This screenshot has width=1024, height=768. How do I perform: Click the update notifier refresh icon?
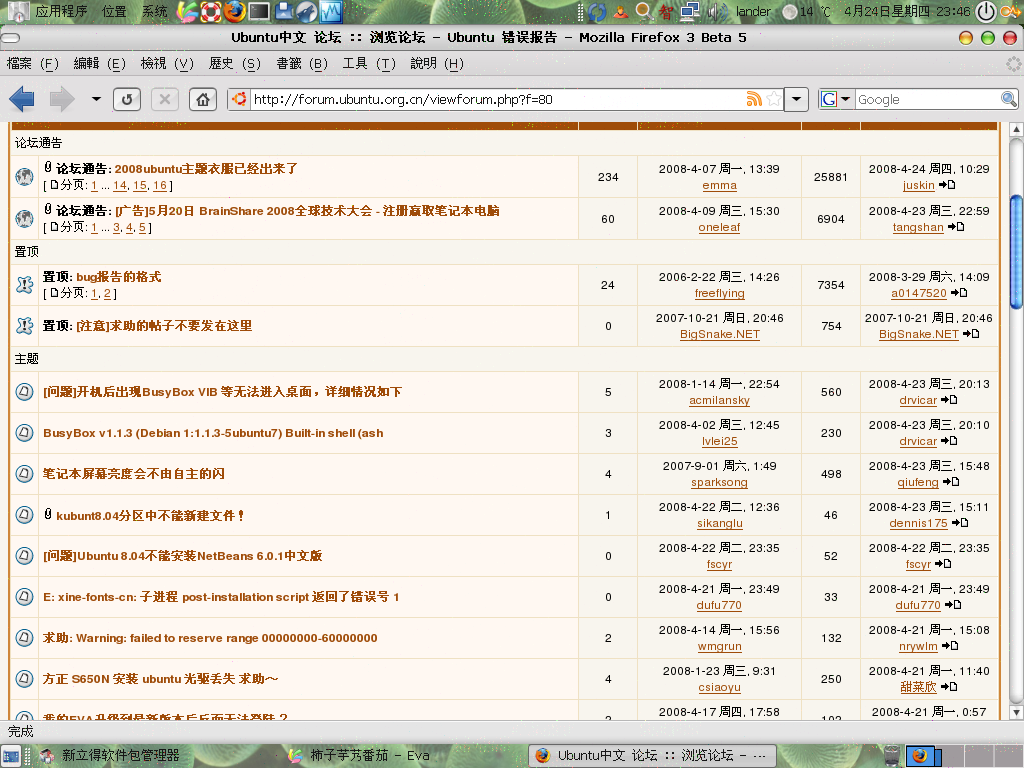click(596, 11)
